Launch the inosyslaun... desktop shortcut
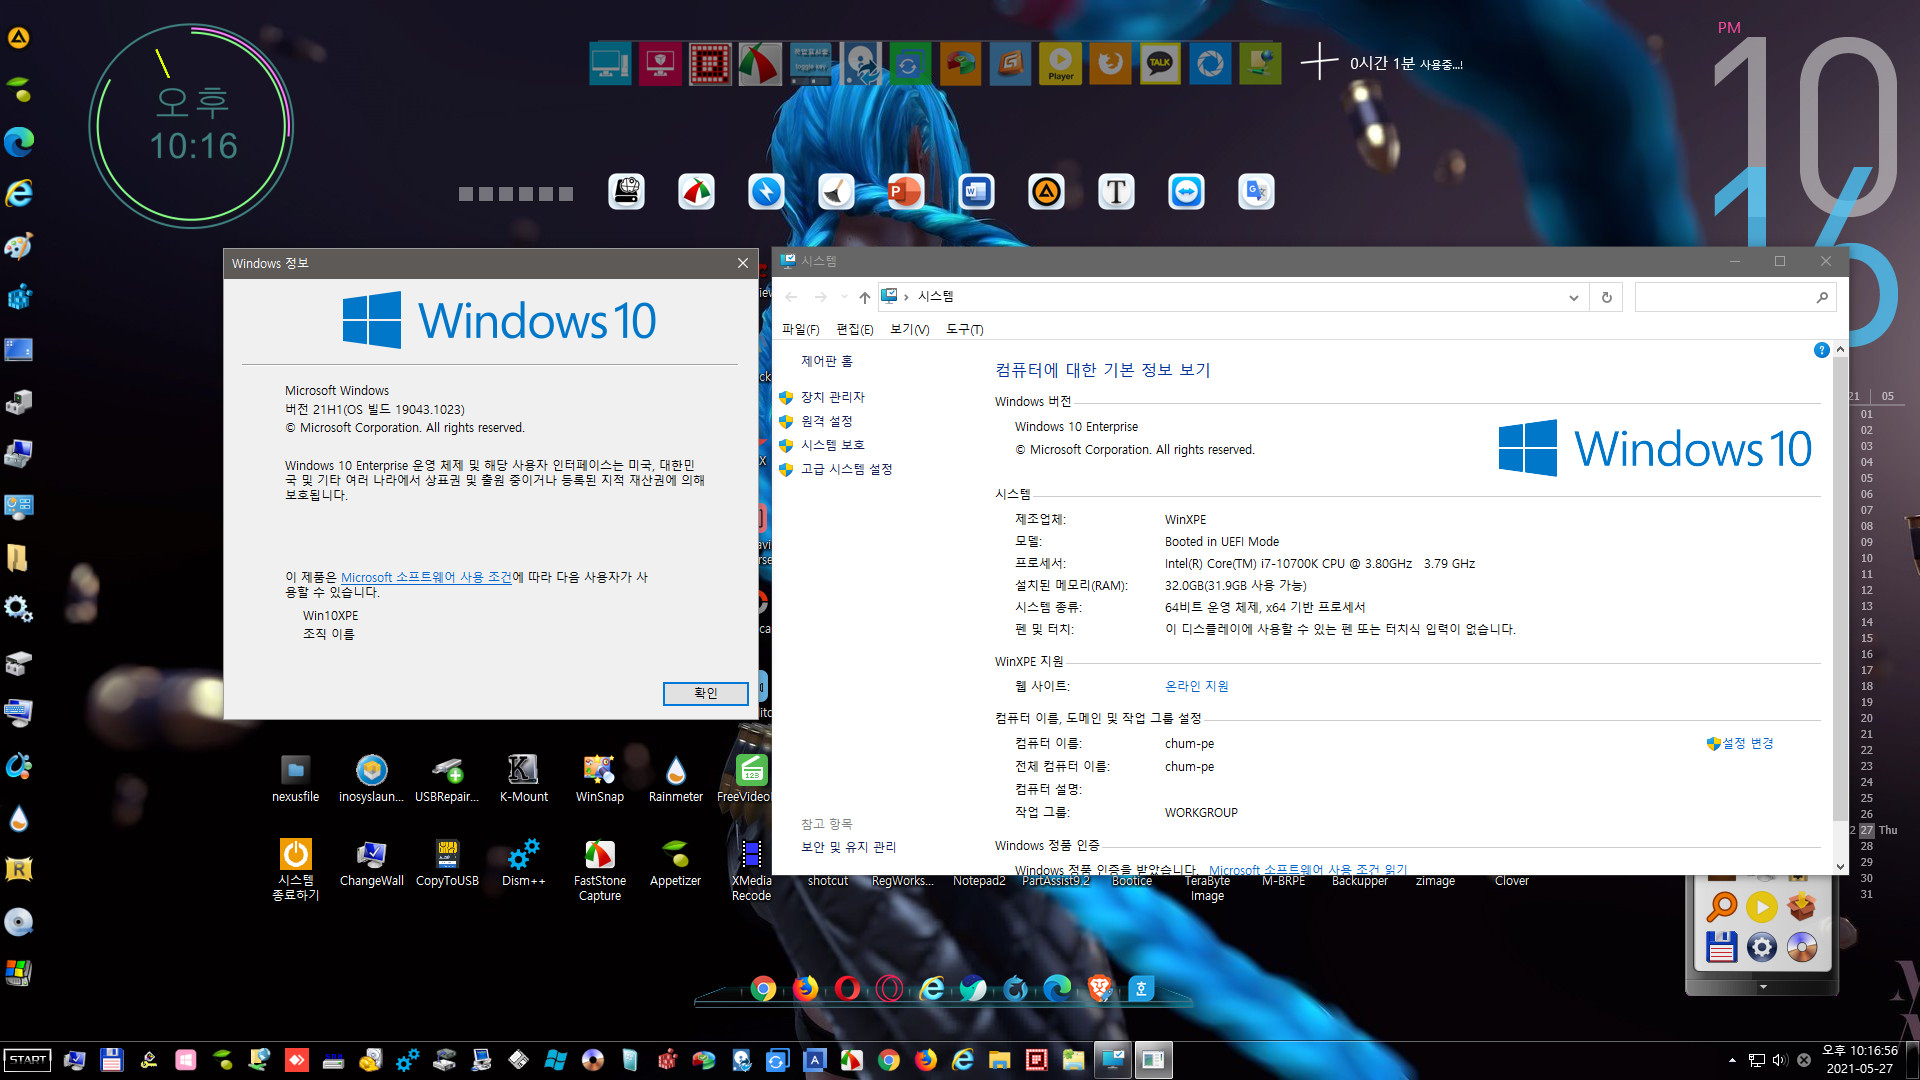 point(371,779)
